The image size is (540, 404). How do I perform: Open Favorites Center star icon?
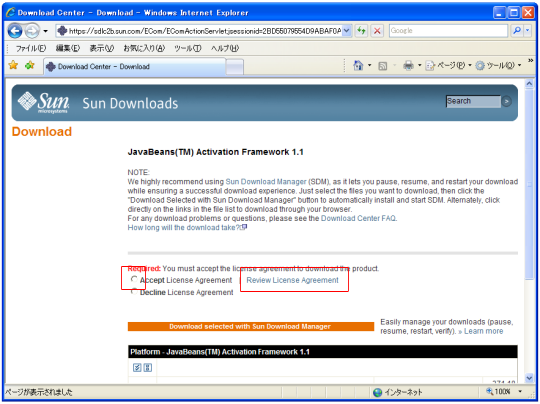point(13,65)
